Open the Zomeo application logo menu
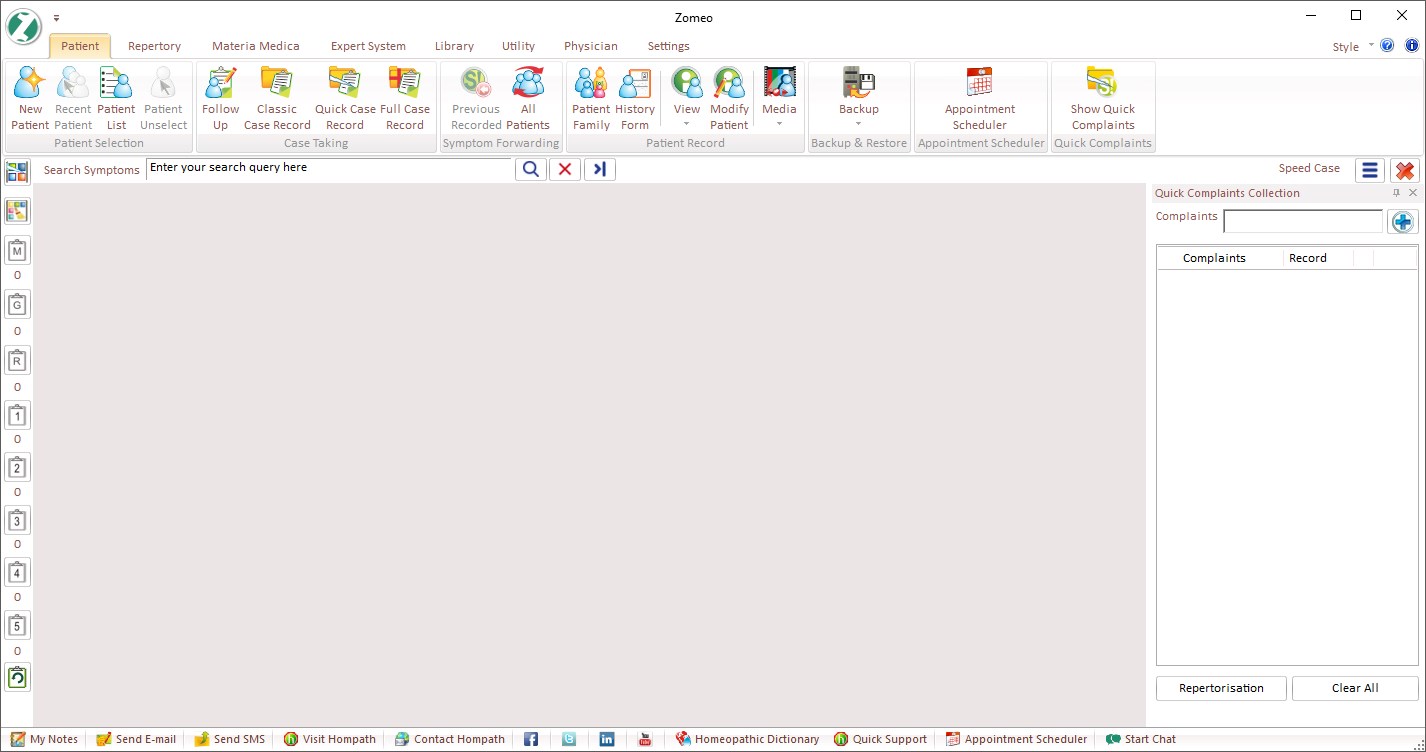 (x=24, y=27)
